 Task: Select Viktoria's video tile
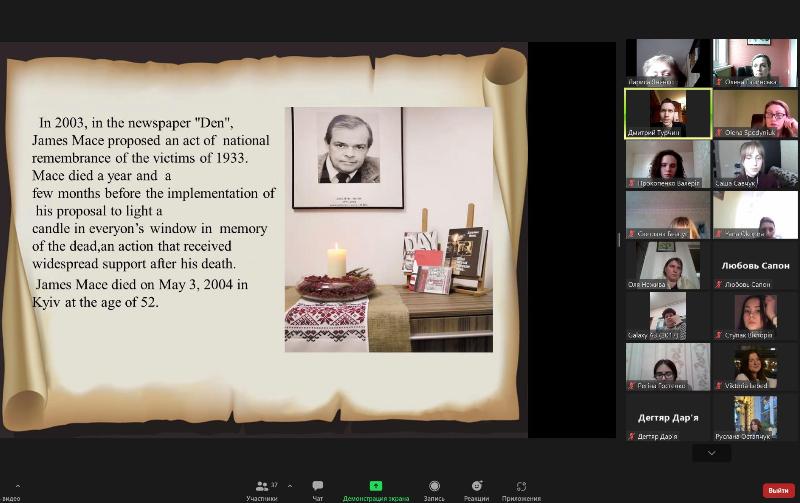[755, 366]
